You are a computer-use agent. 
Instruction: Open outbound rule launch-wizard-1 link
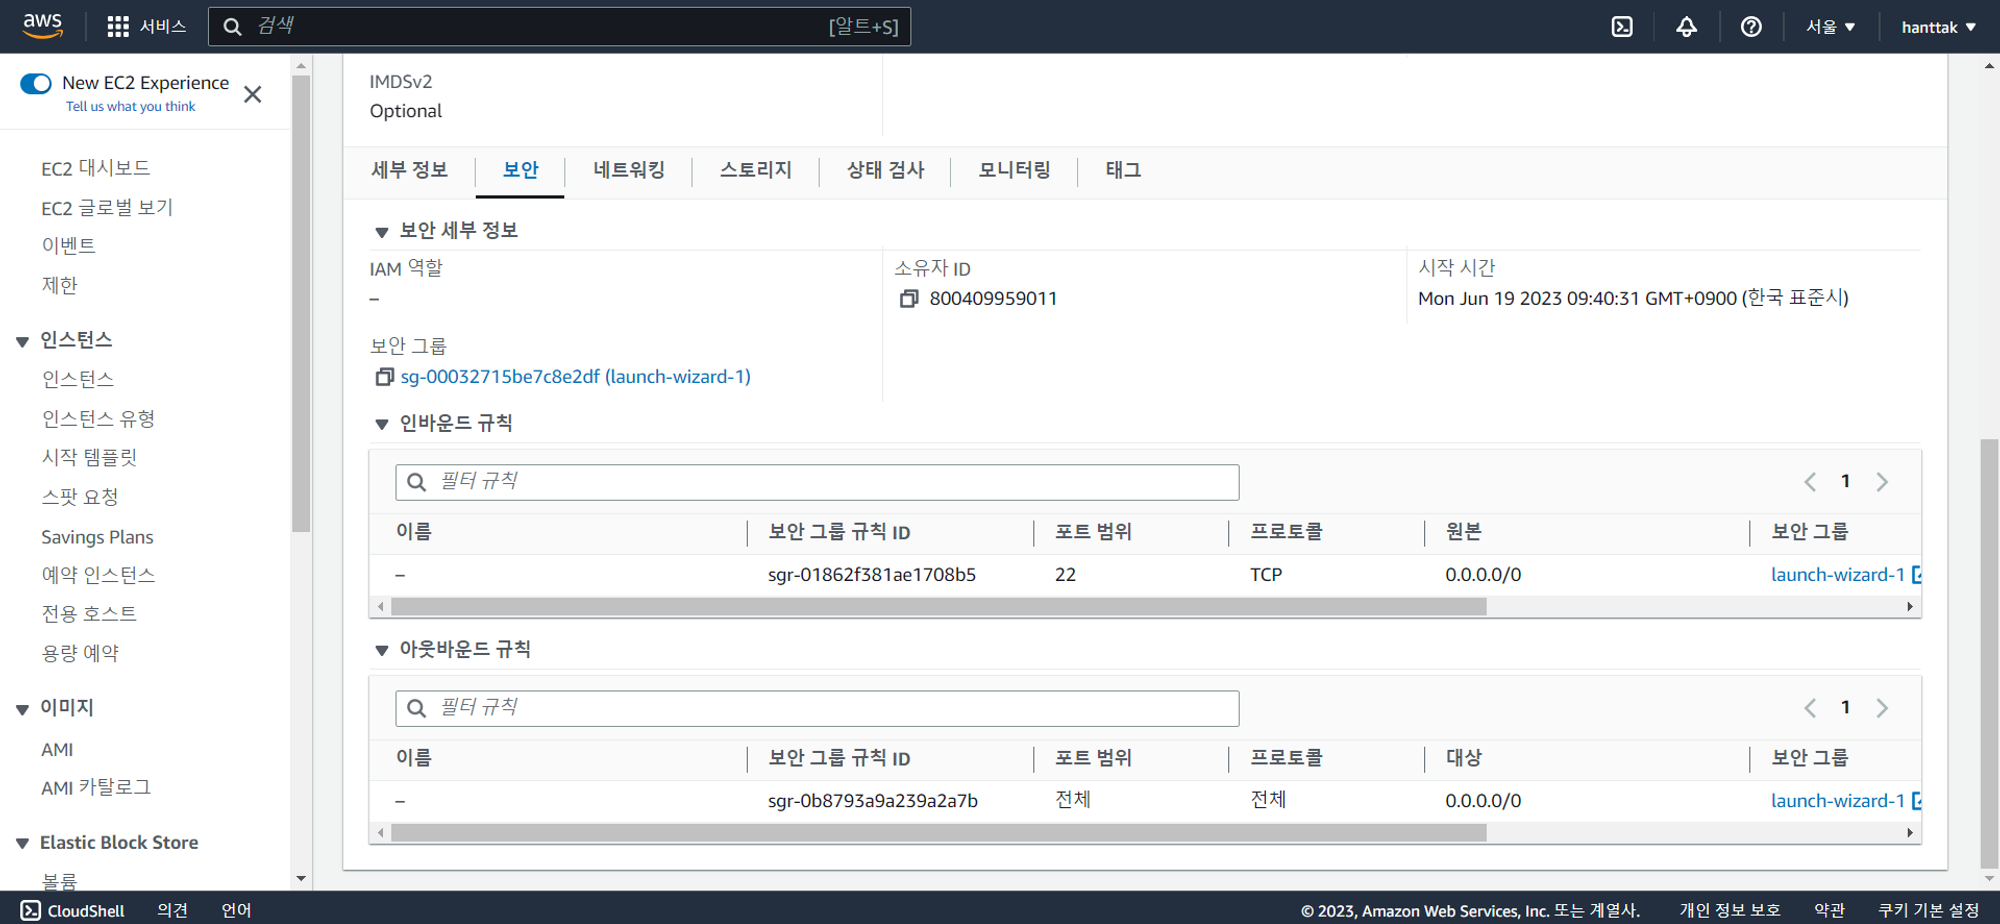coord(1838,801)
